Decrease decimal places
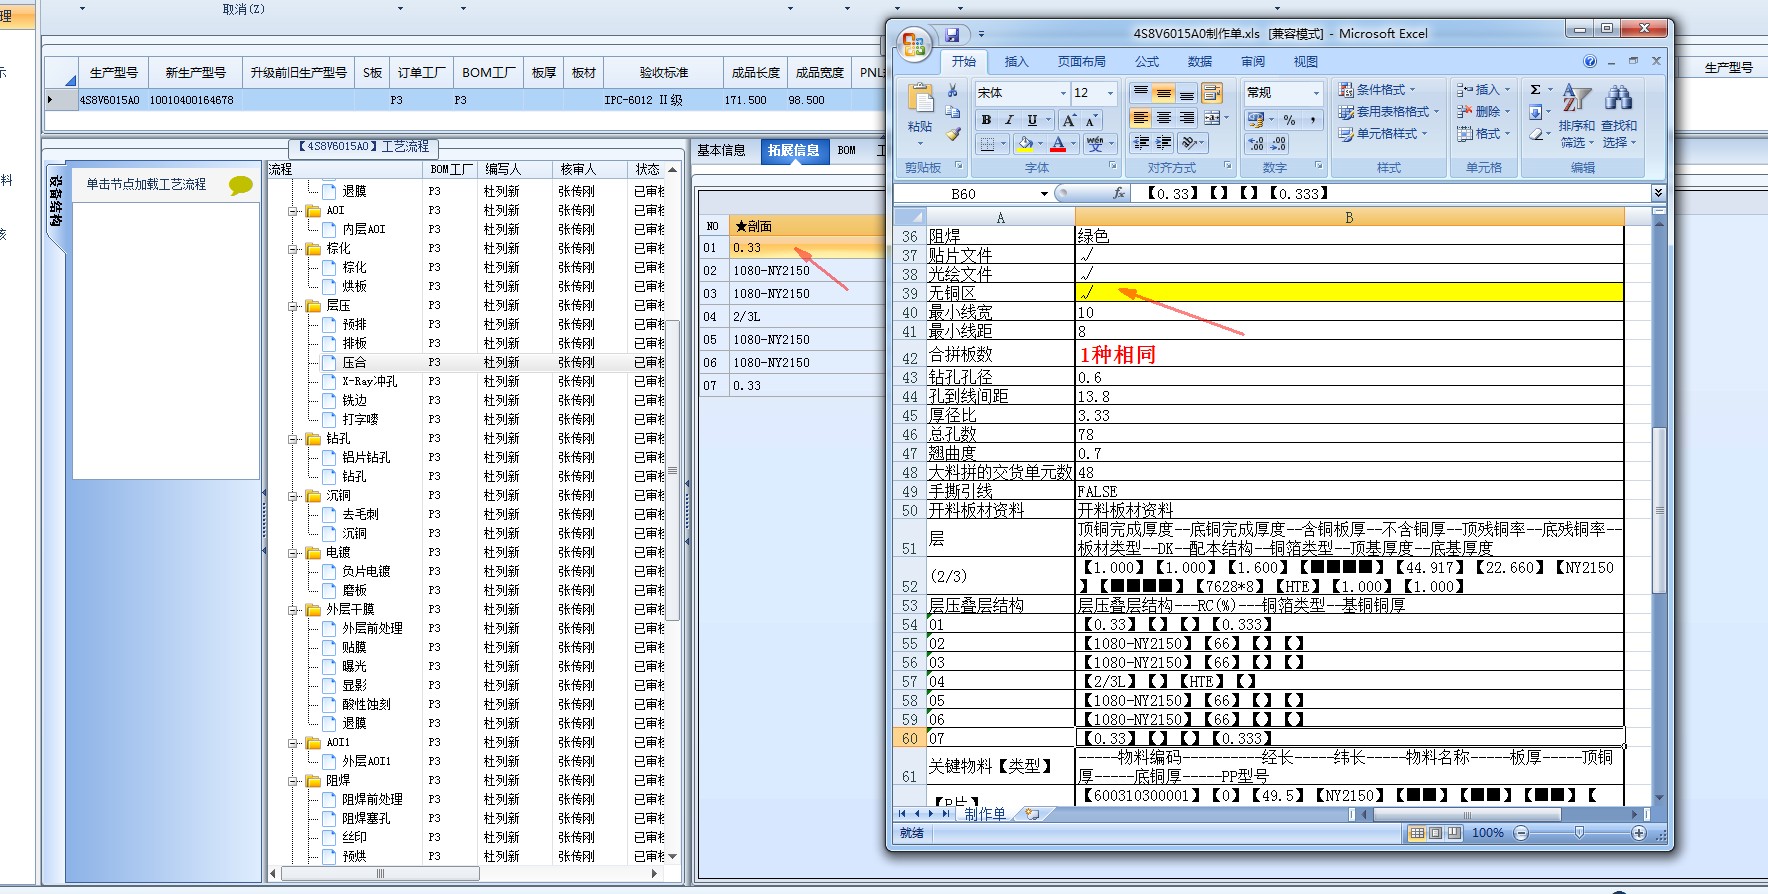 (x=1279, y=144)
